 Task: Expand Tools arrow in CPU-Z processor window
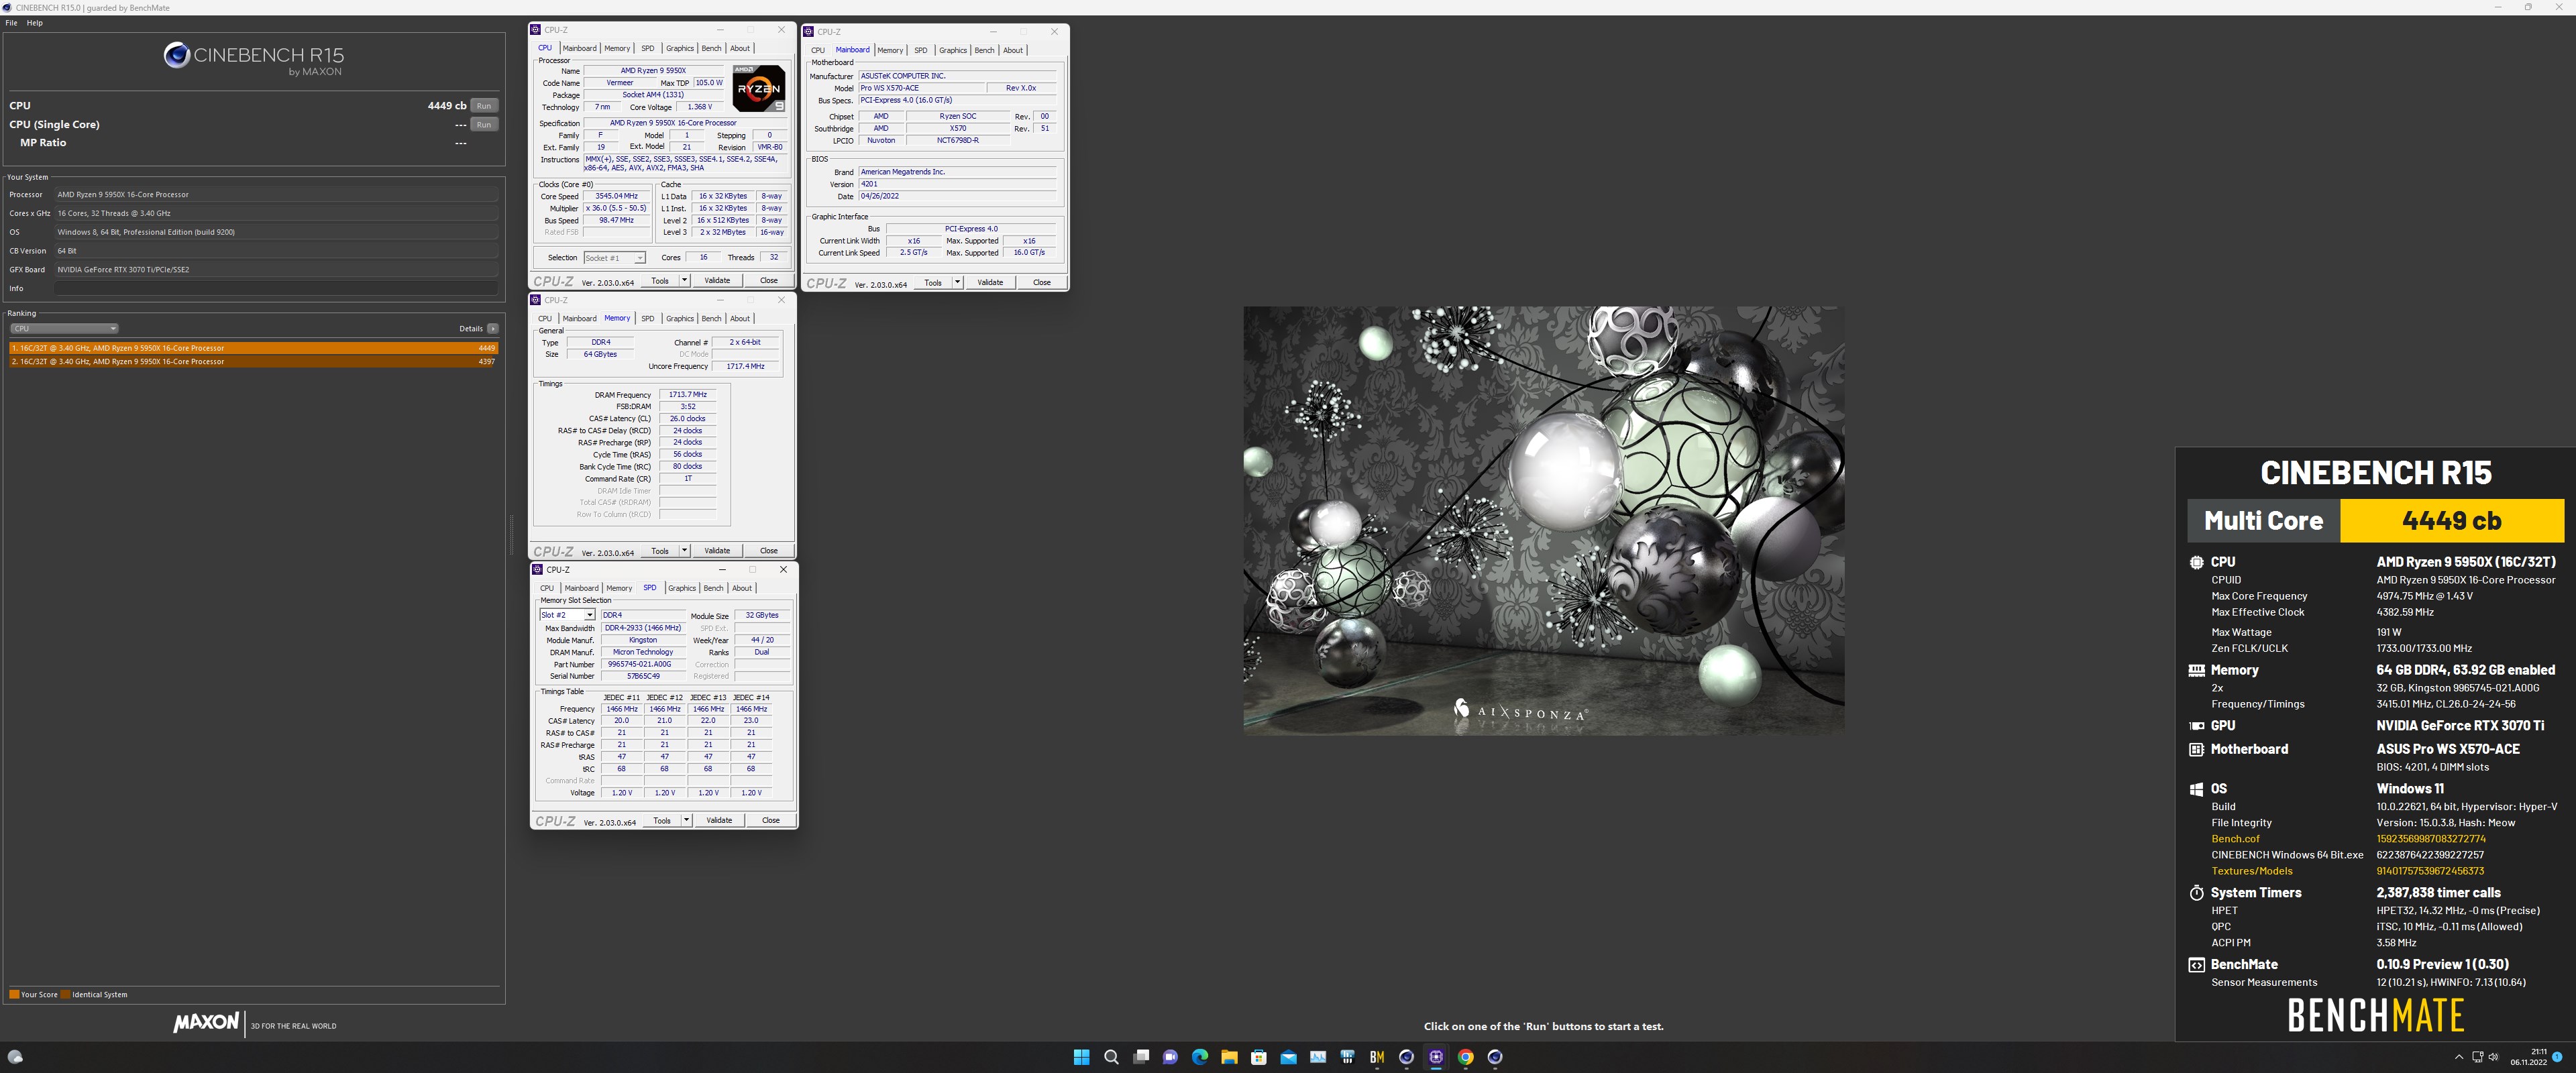[684, 280]
